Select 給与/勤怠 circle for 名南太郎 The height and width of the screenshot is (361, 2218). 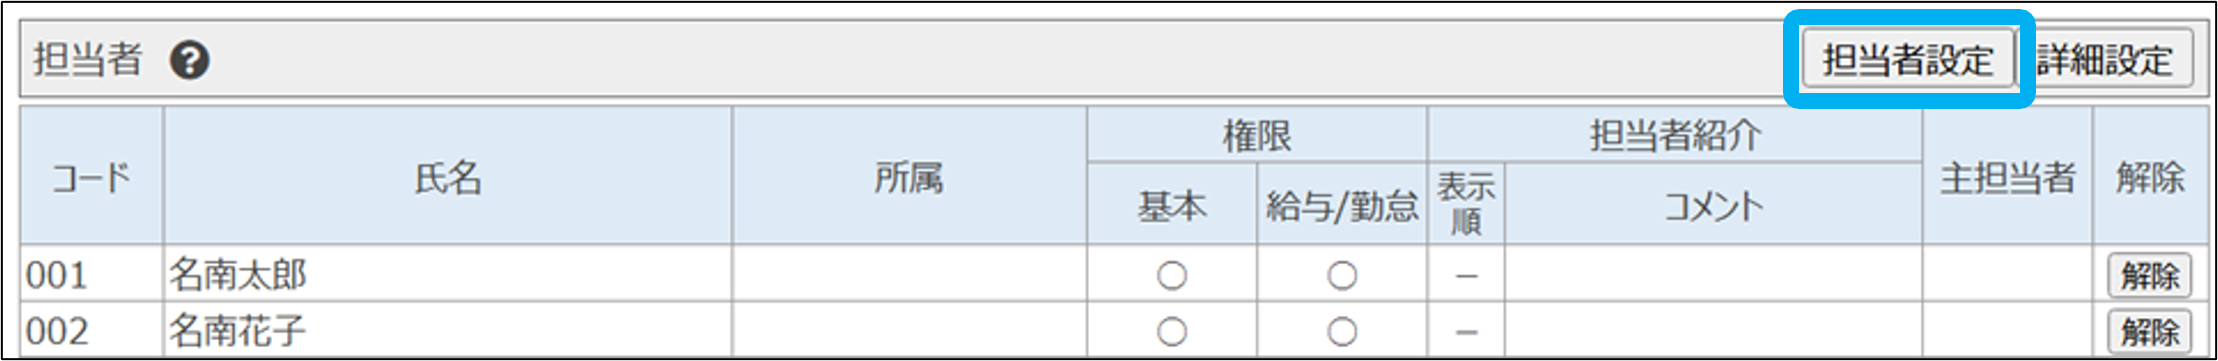(x=1342, y=275)
